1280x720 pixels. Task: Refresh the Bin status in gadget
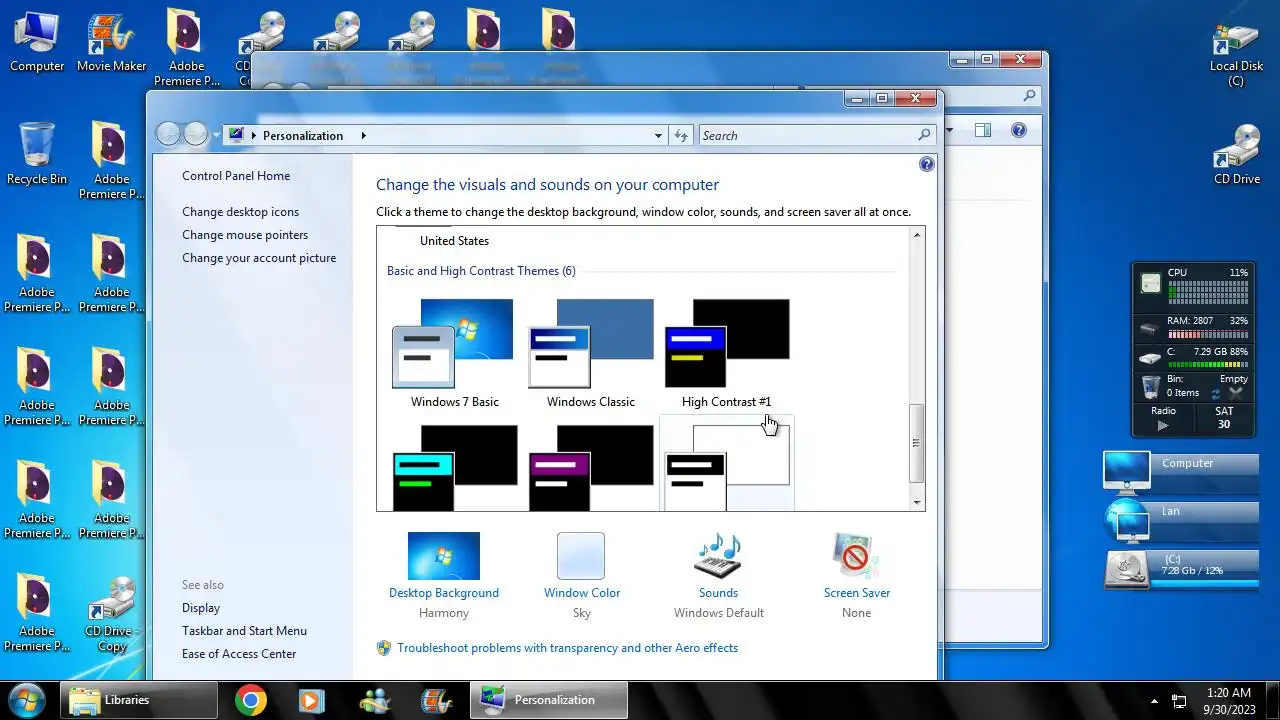coord(1216,394)
